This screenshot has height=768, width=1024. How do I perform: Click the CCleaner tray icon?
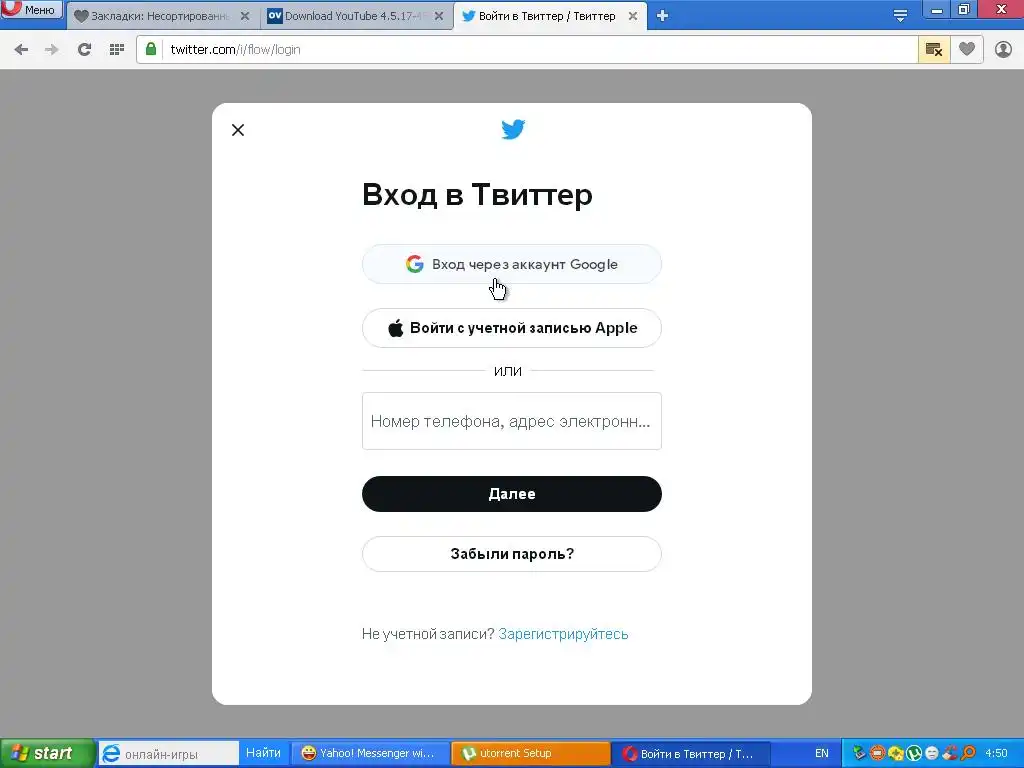(x=950, y=754)
